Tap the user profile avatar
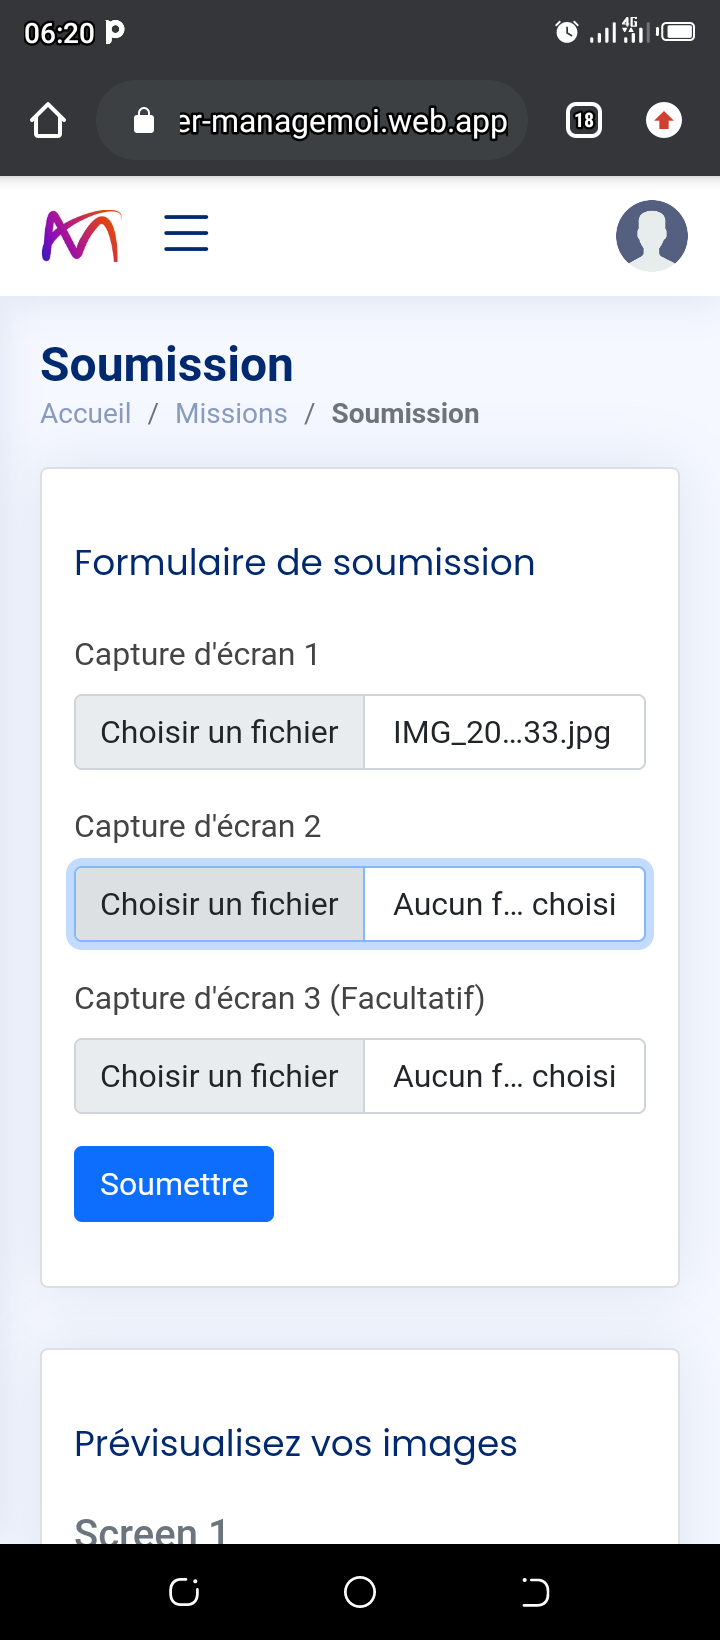 (x=651, y=236)
